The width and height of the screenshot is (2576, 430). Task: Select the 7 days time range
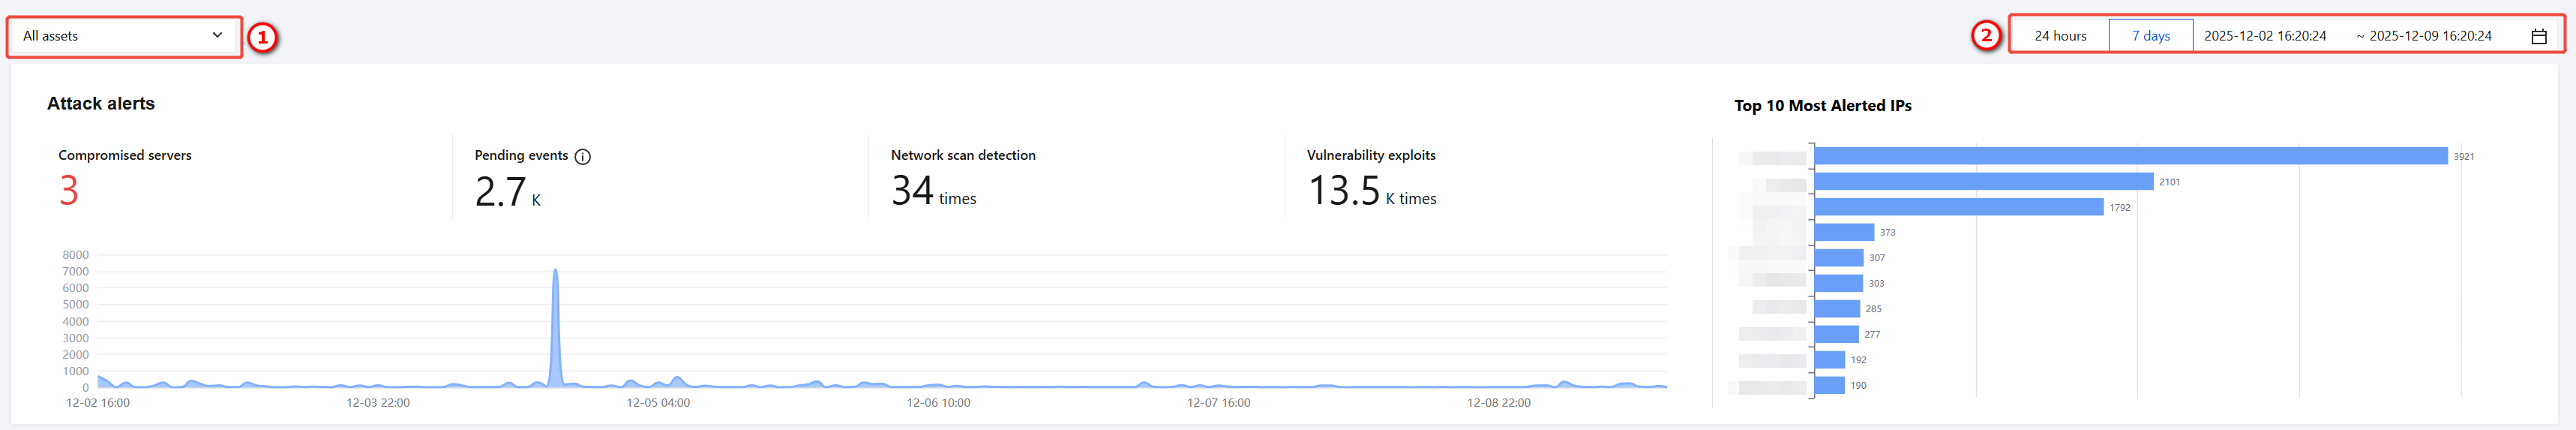tap(2150, 36)
